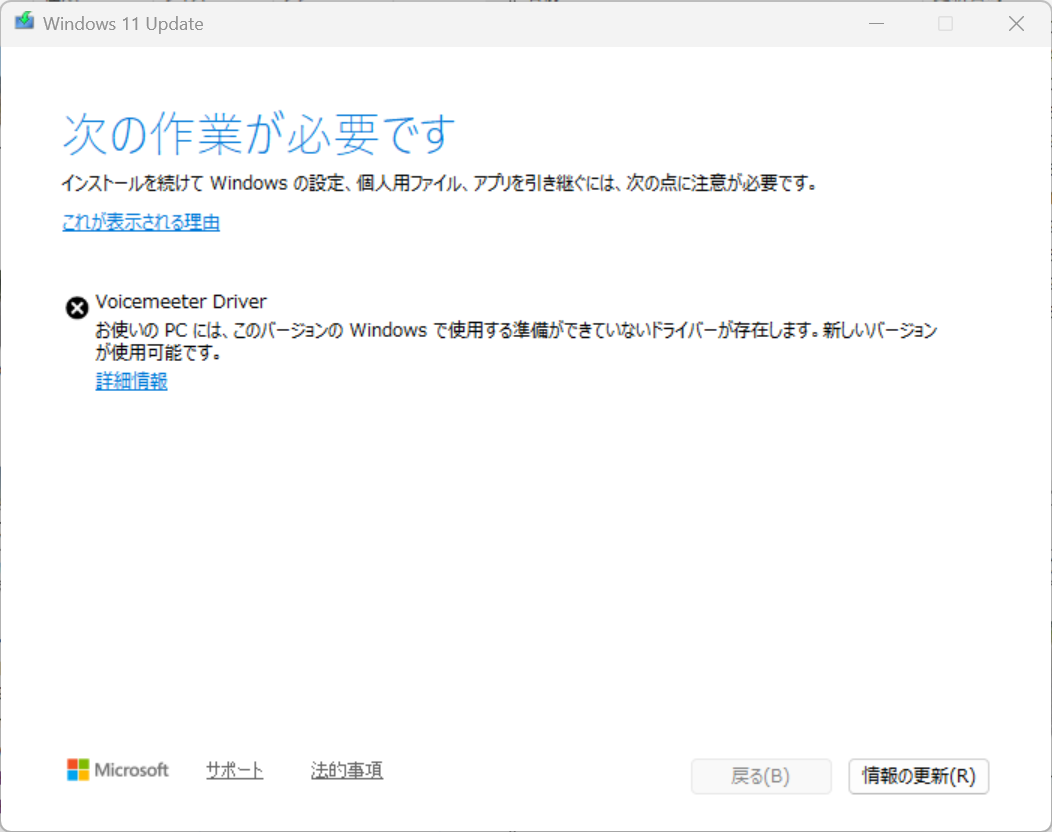Close the Windows 11 Update window

point(1016,23)
